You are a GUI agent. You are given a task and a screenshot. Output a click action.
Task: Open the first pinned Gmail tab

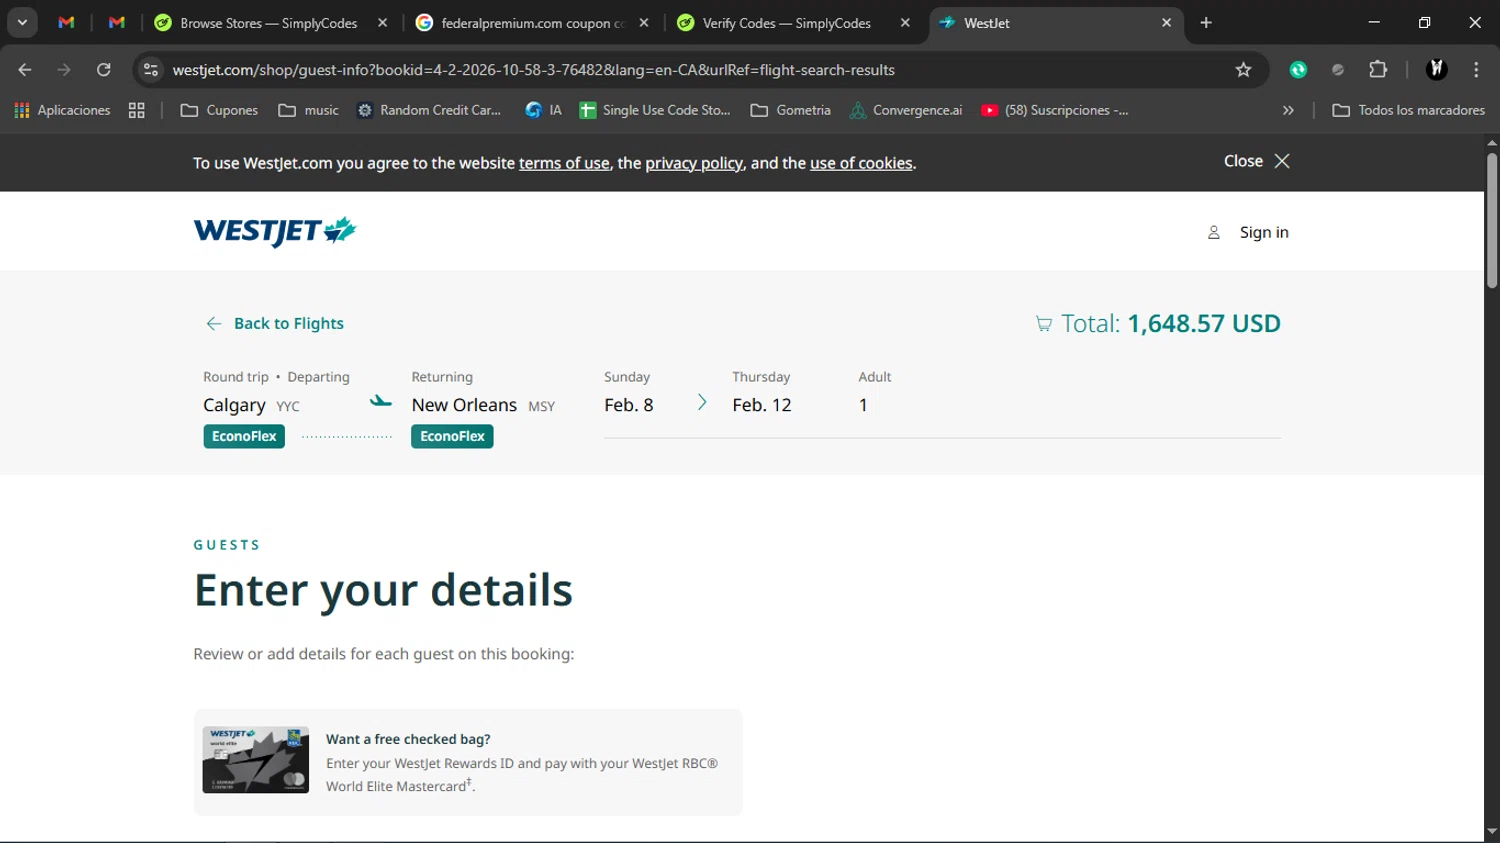pyautogui.click(x=66, y=22)
